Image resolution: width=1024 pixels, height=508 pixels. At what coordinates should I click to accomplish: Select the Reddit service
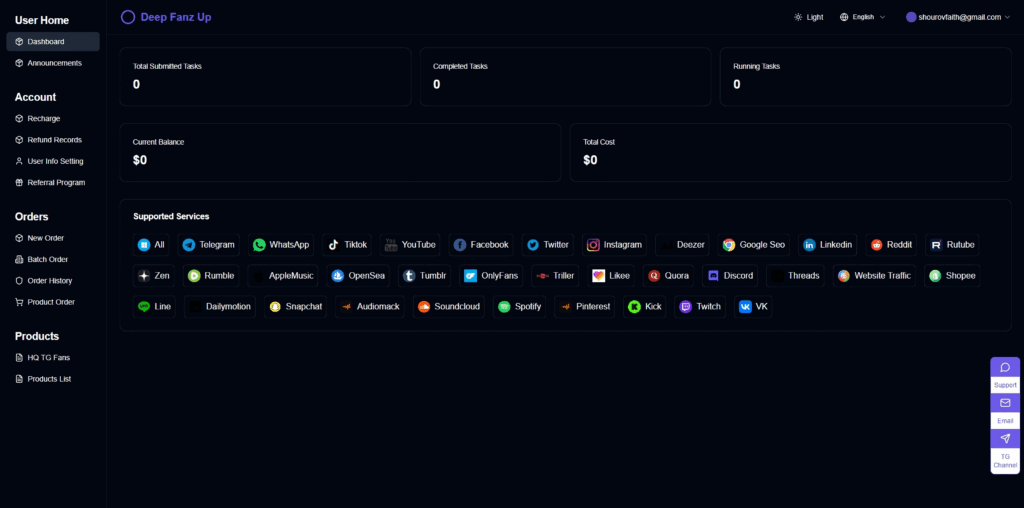tap(891, 245)
